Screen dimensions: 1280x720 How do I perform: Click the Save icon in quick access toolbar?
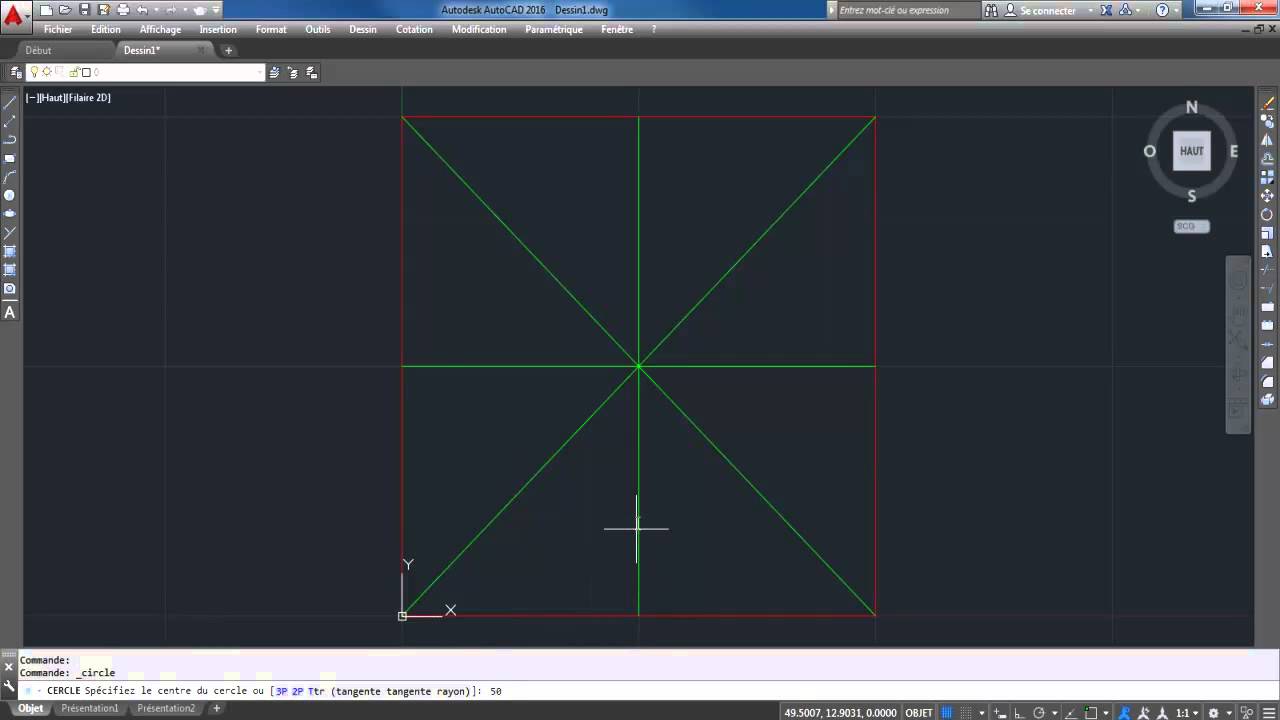pyautogui.click(x=84, y=10)
